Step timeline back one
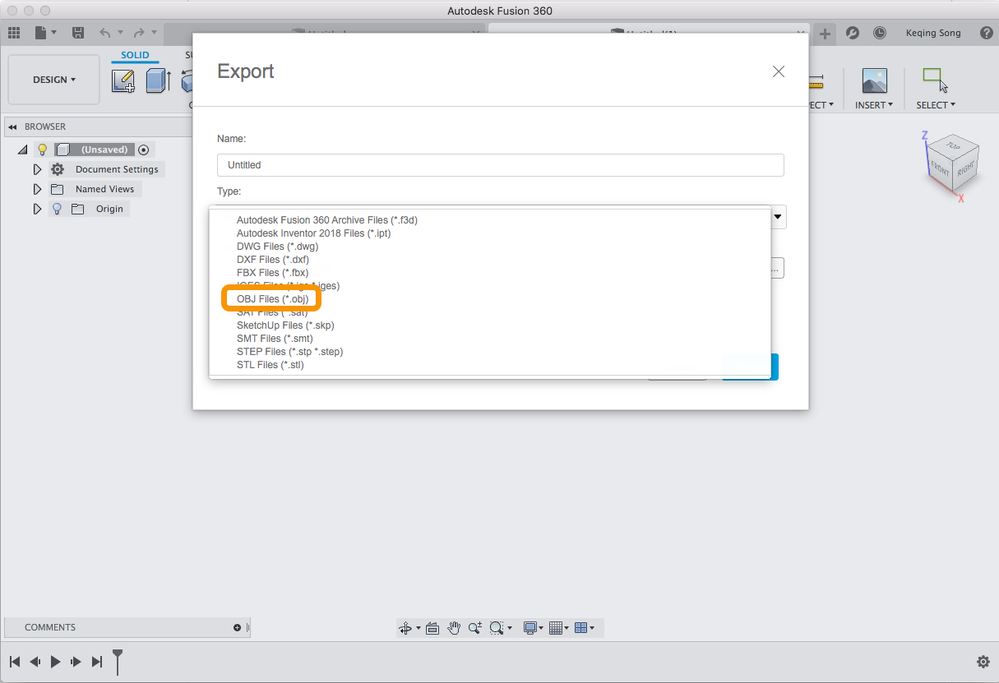This screenshot has width=999, height=683. pos(36,662)
